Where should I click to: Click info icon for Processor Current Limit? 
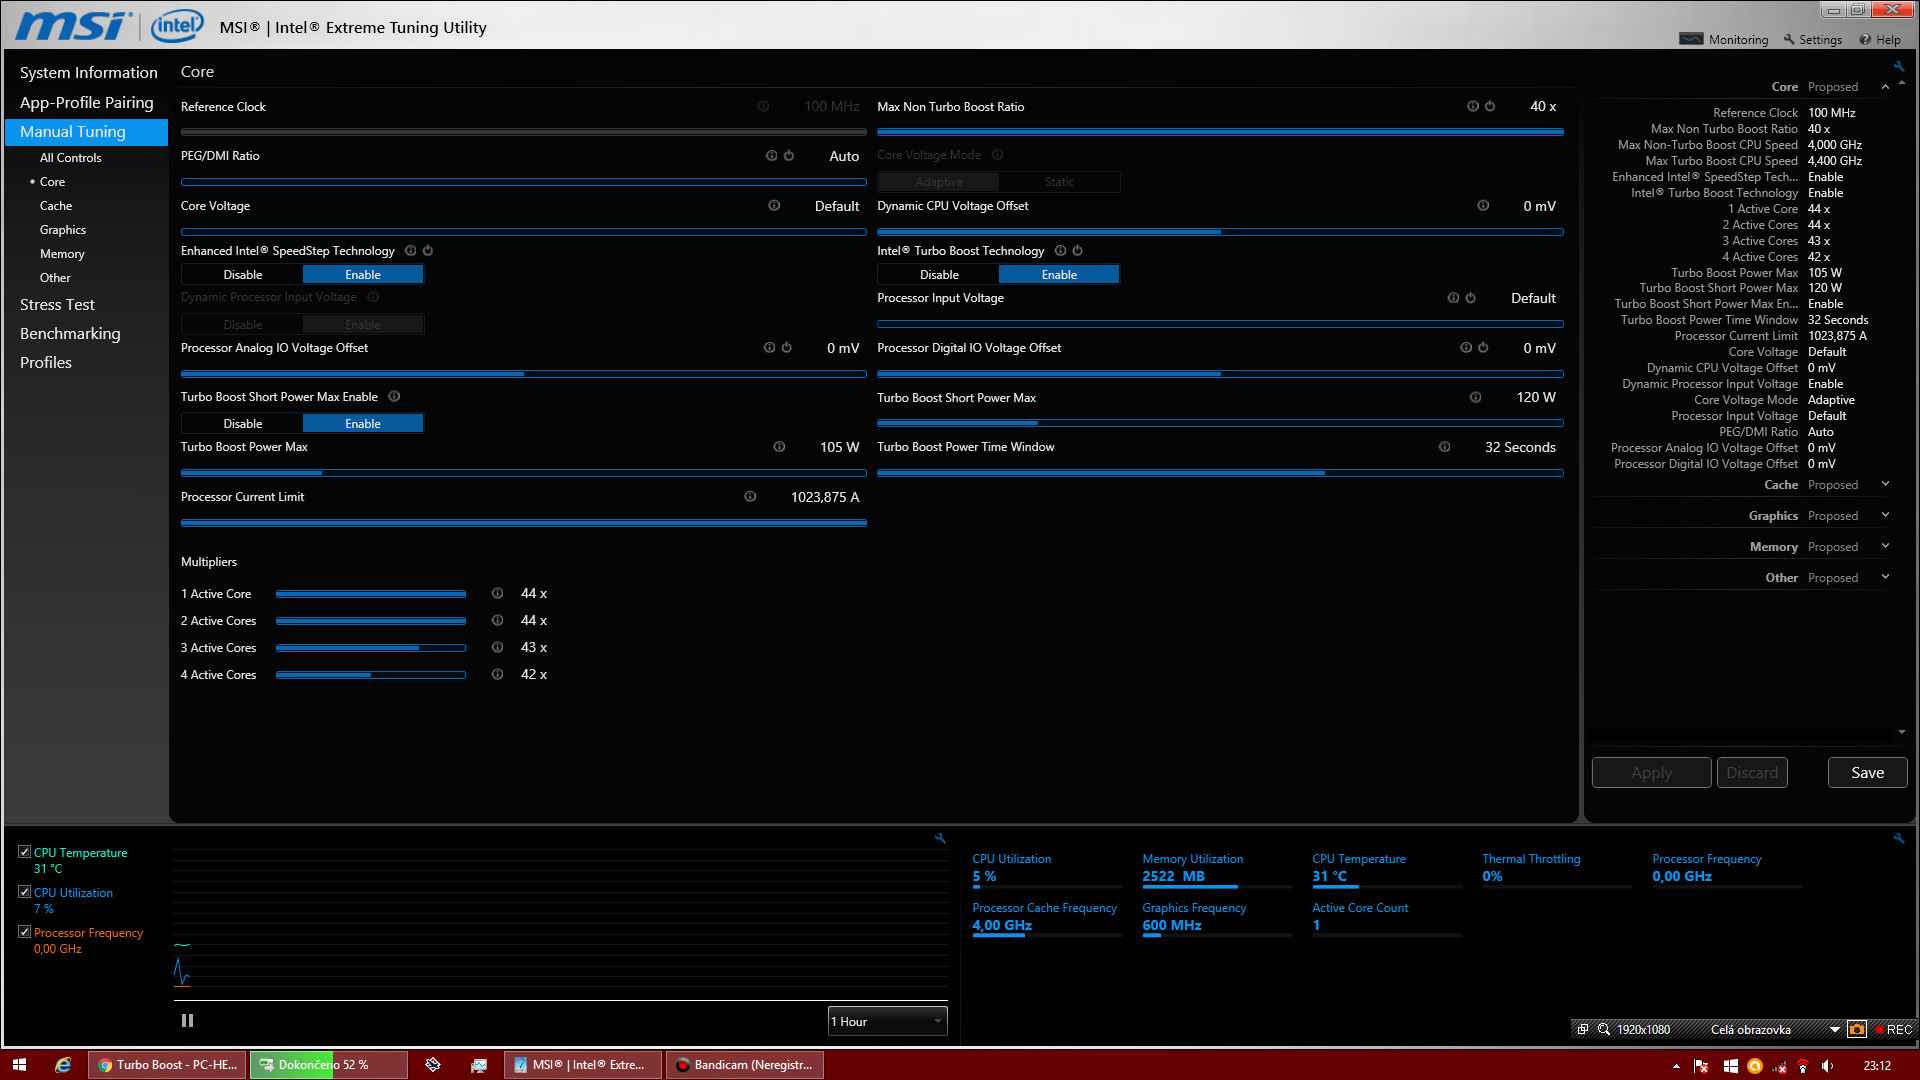point(750,497)
